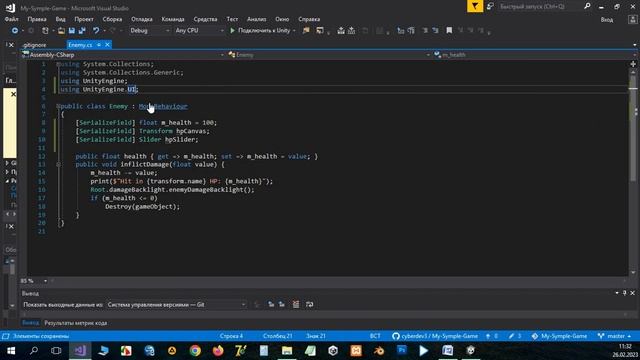Click the Save All icon
The width and height of the screenshot is (640, 360).
tap(82, 31)
